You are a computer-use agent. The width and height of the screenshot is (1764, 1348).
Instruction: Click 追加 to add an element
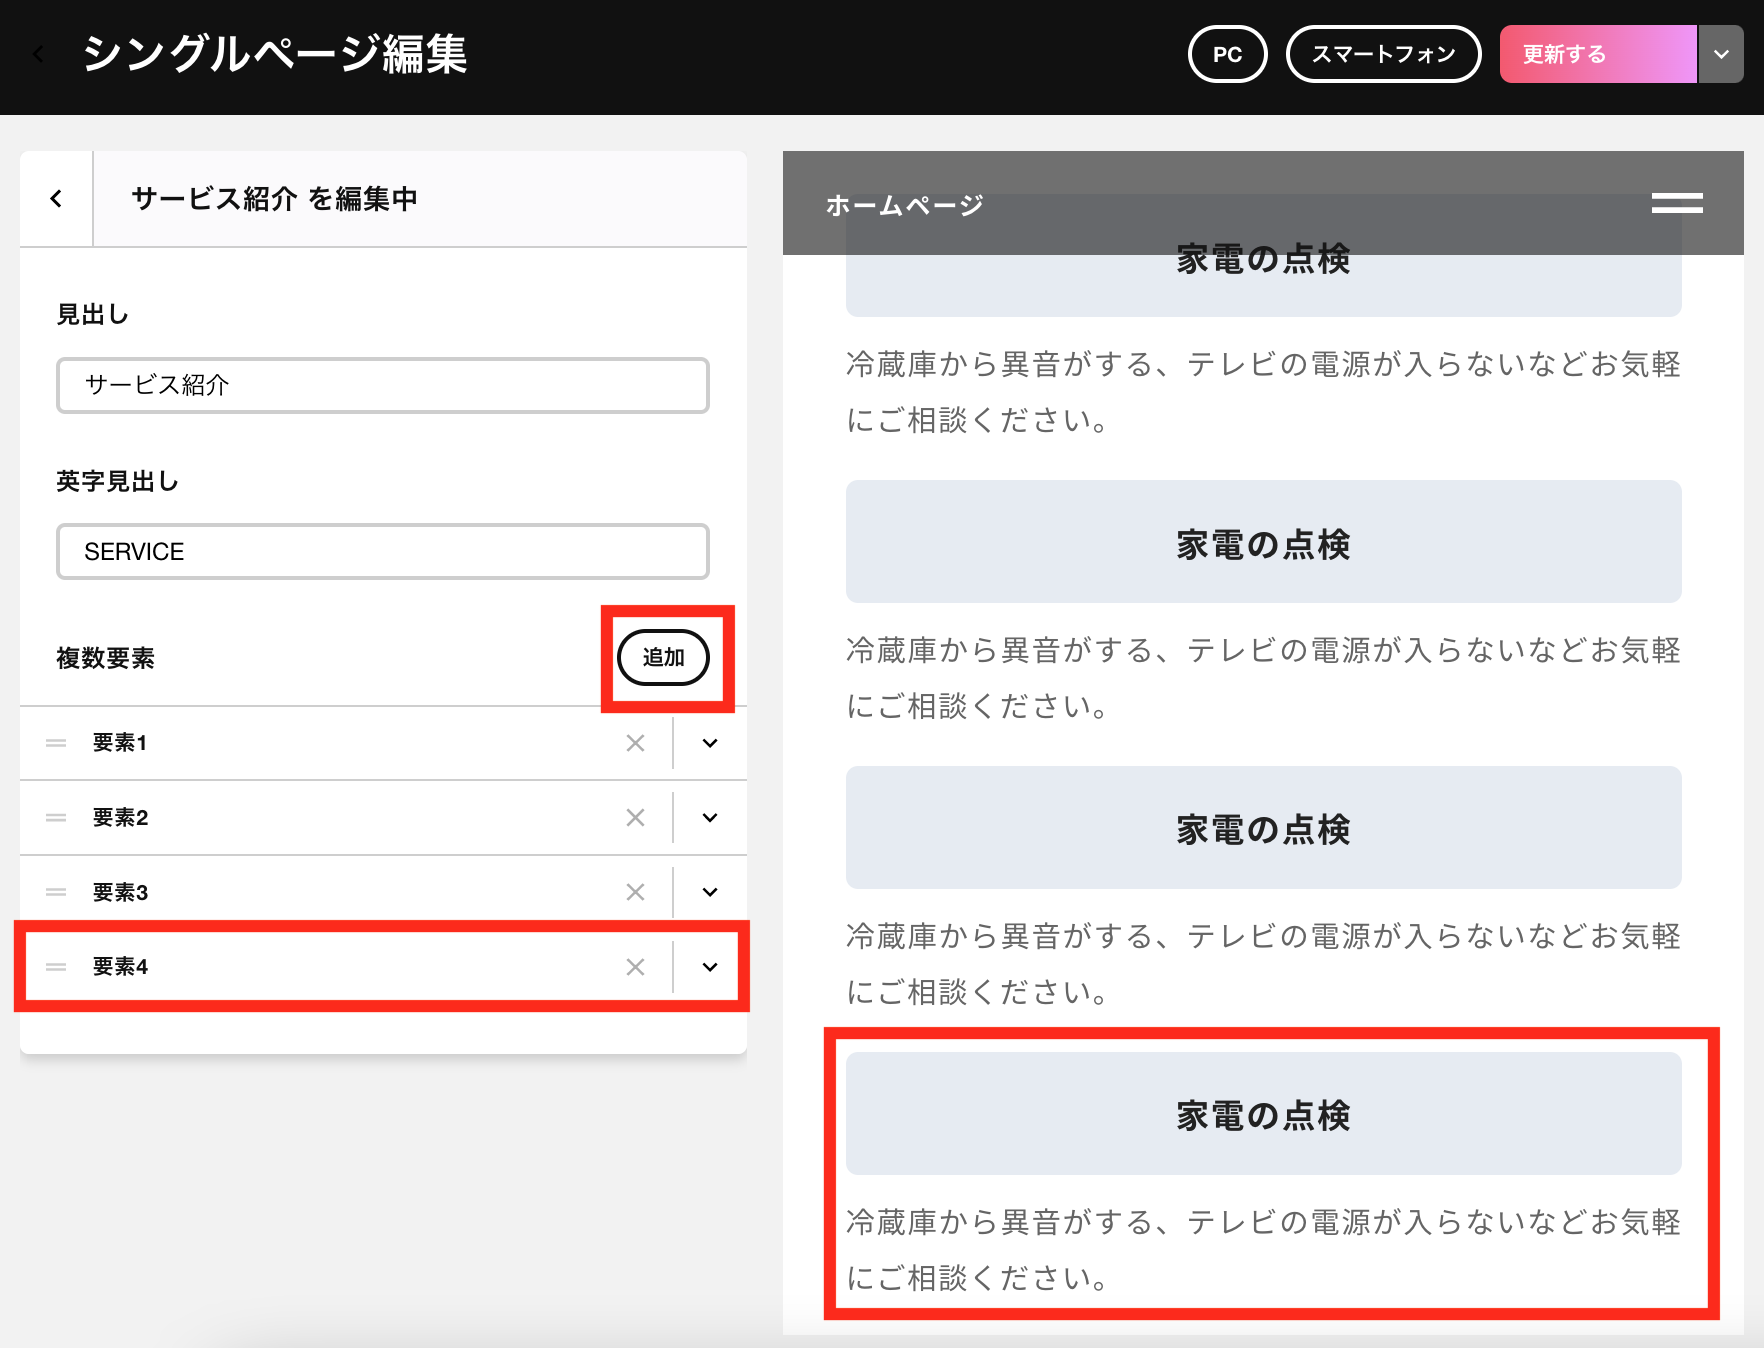[x=663, y=657]
